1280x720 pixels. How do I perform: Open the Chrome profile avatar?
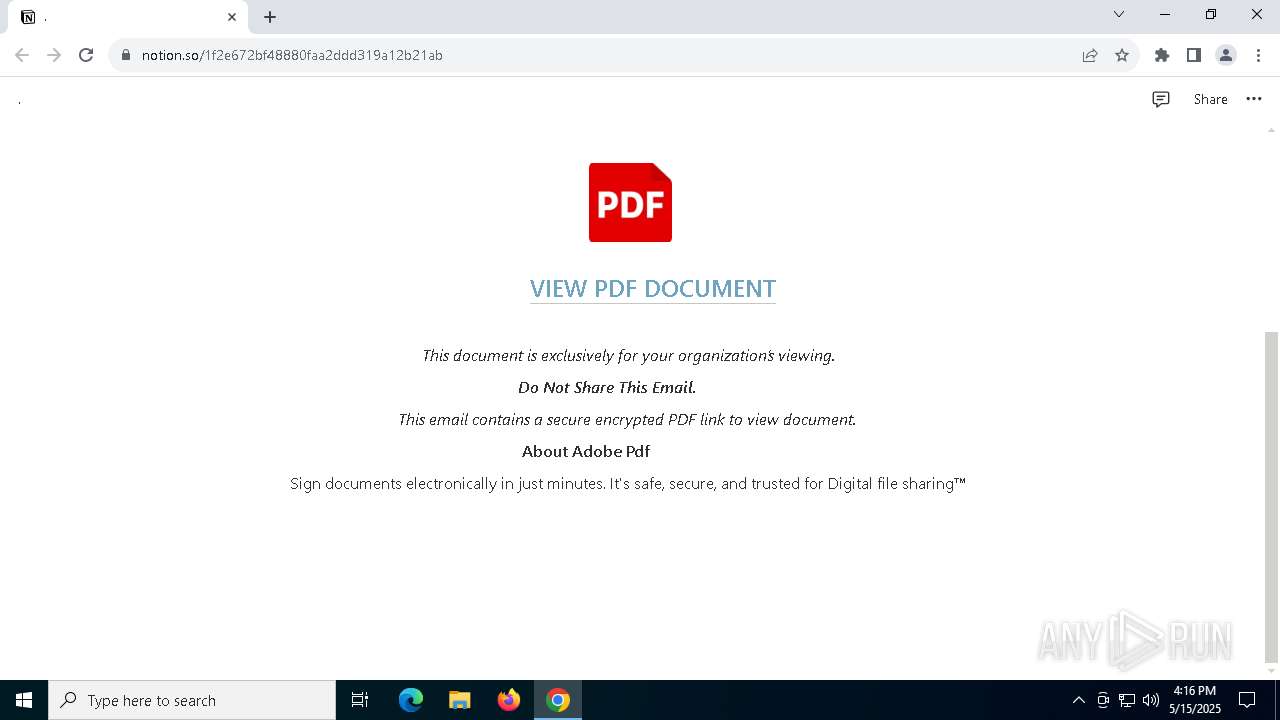click(1226, 55)
